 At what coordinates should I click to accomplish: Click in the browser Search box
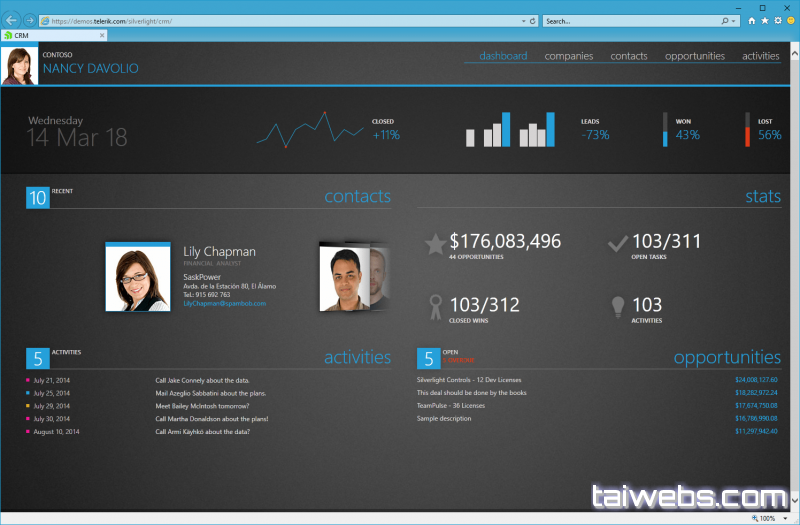coord(630,20)
